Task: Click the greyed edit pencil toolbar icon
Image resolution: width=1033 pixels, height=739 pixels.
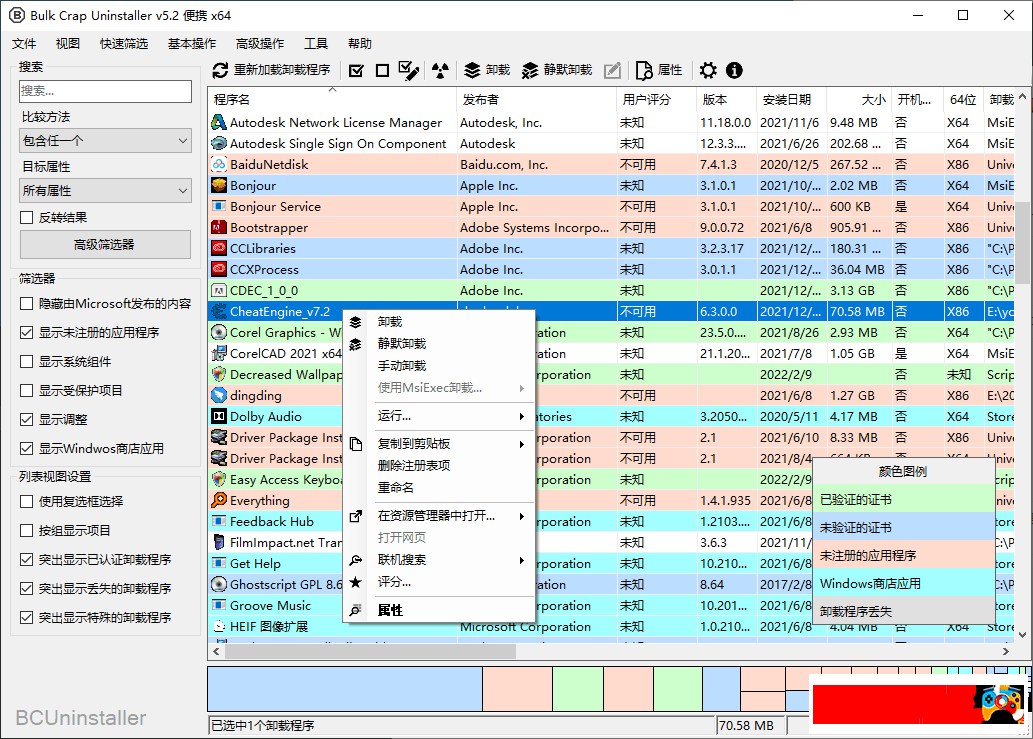Action: tap(612, 70)
